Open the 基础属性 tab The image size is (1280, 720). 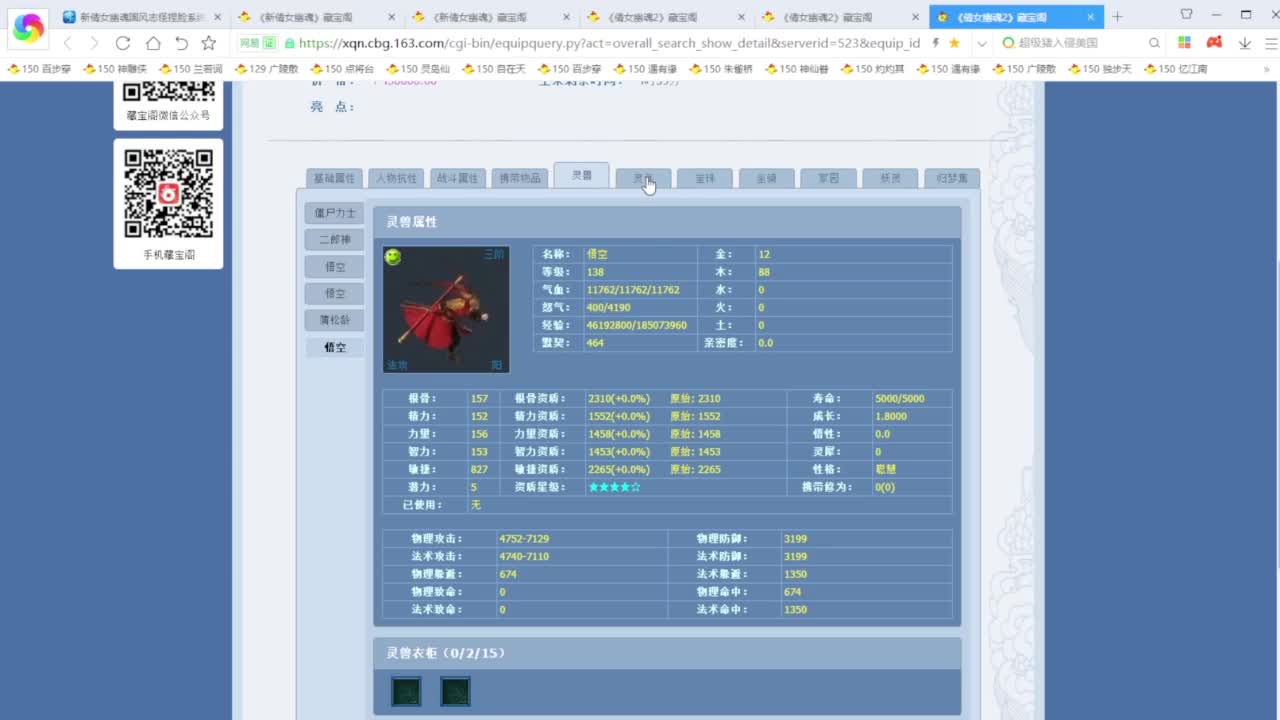[334, 178]
